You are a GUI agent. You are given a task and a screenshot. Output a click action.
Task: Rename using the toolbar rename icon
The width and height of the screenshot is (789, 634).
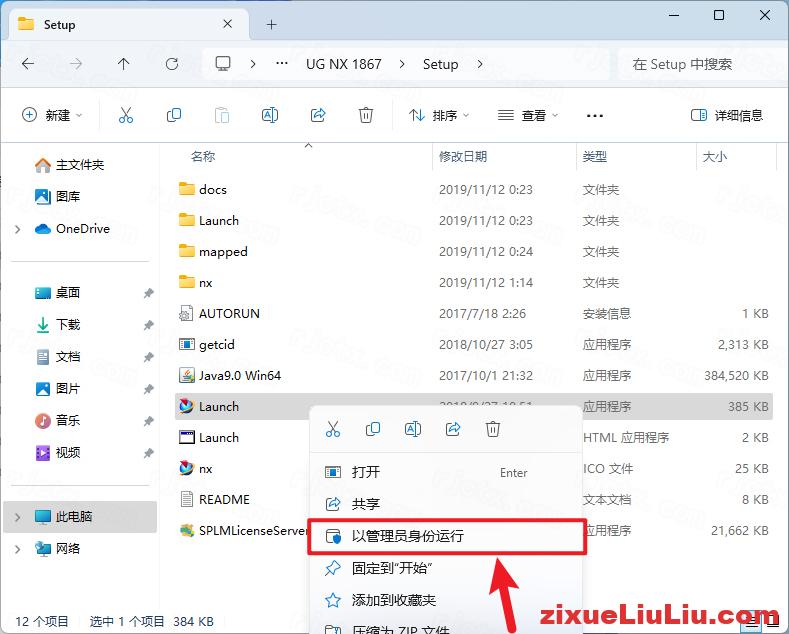click(270, 115)
